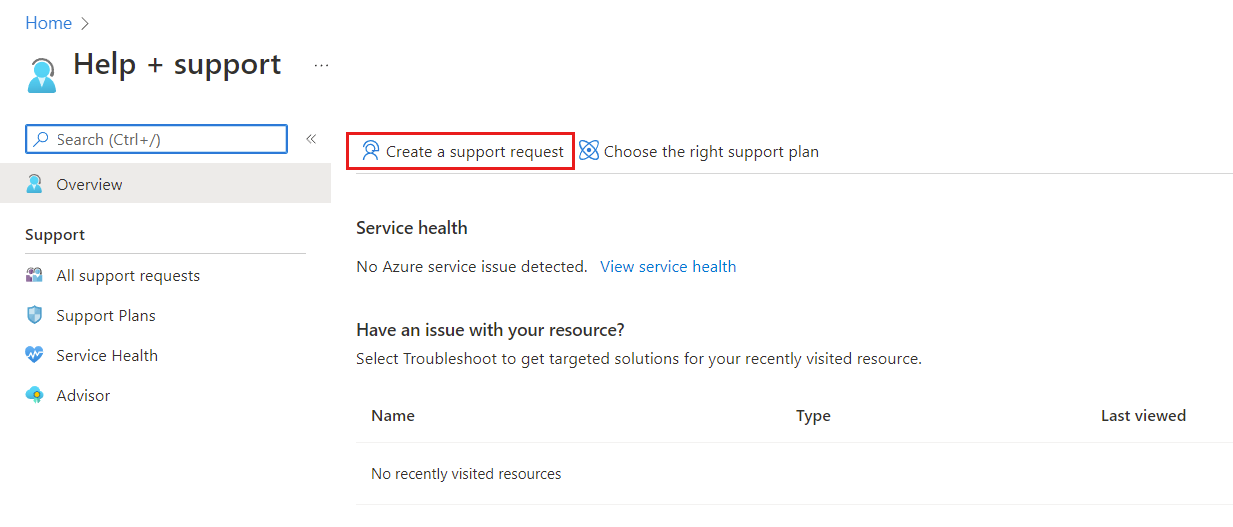Click the support plan atom icon
This screenshot has width=1233, height=527.
coord(589,151)
